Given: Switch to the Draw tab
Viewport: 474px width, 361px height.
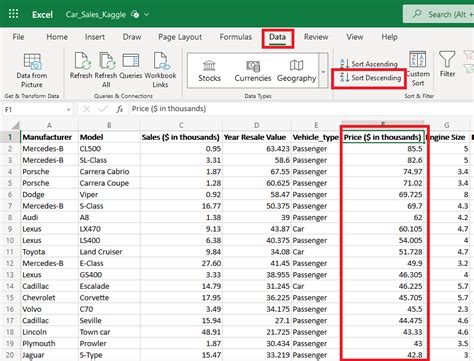Looking at the screenshot, I should [132, 37].
